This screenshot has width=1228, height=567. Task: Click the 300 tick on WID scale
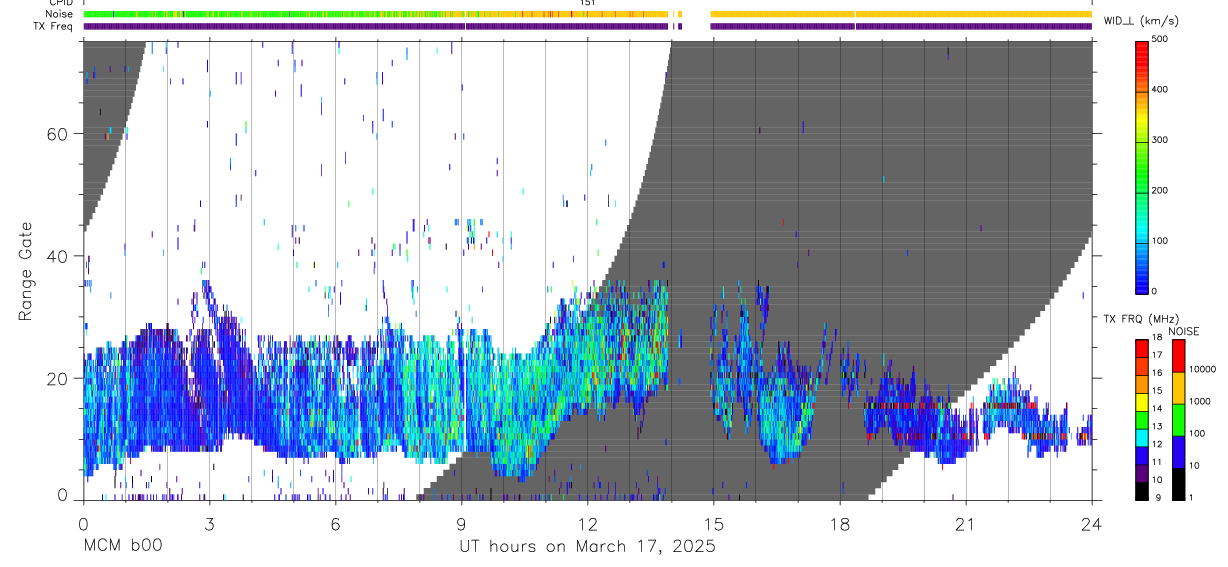point(1160,140)
